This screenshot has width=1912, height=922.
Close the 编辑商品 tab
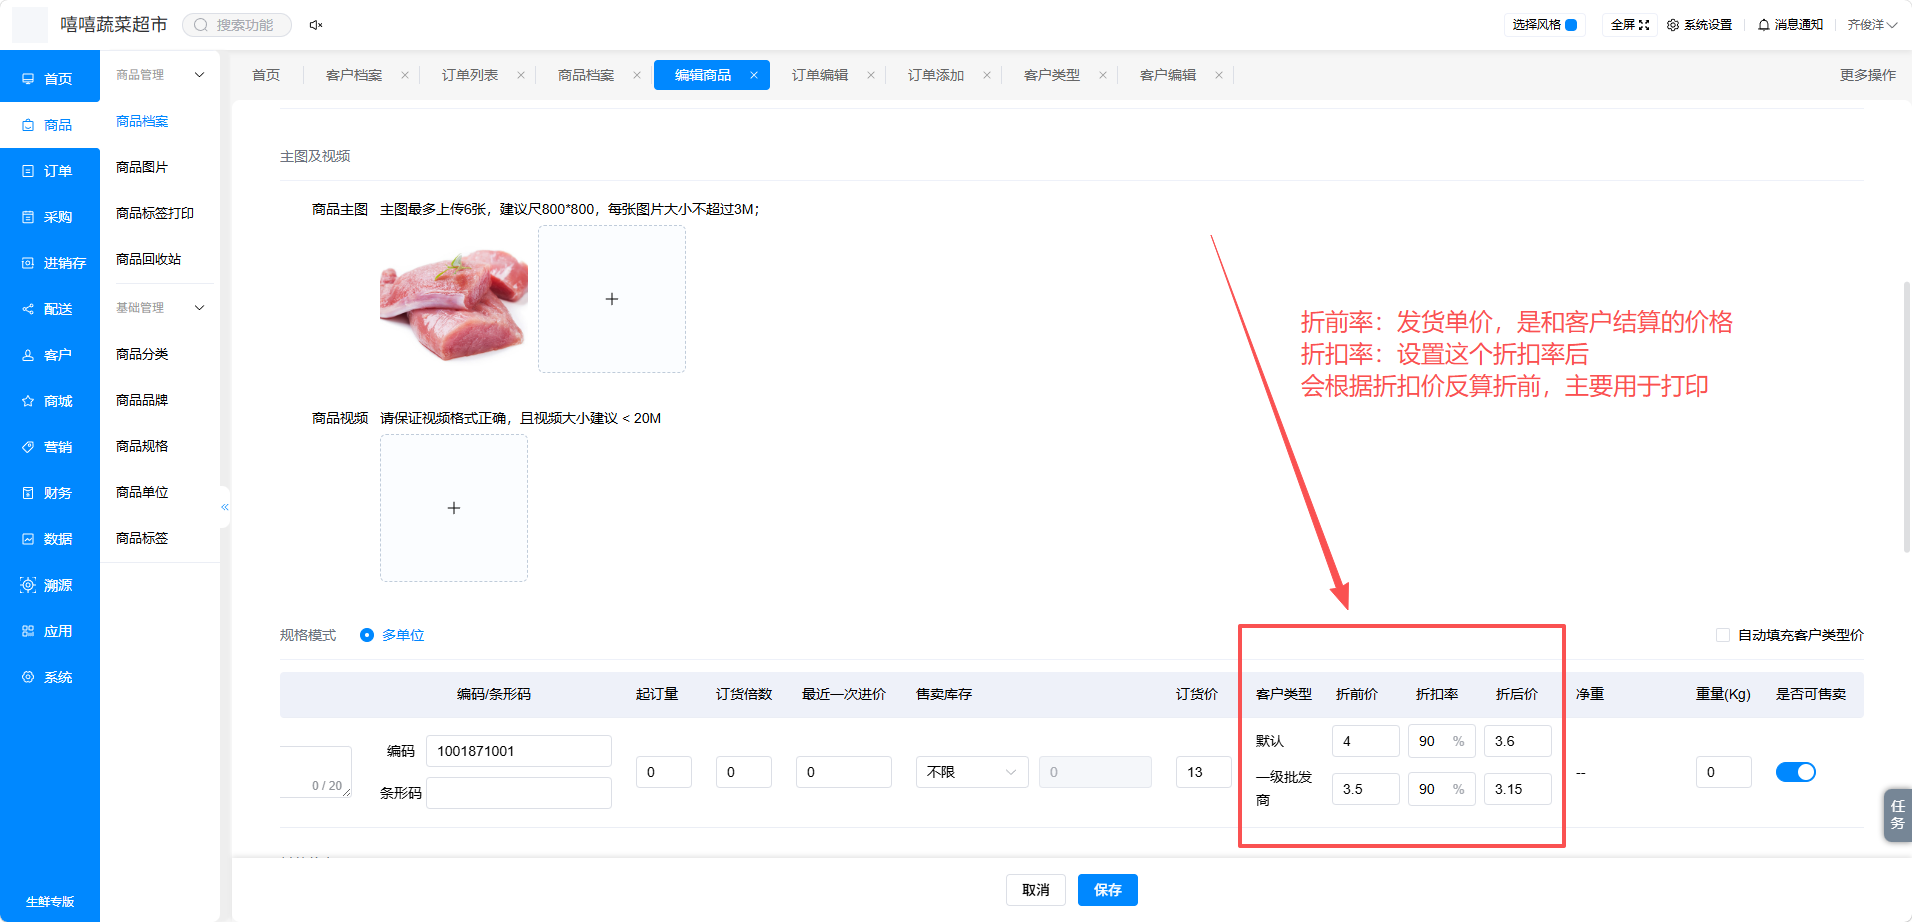pos(754,75)
